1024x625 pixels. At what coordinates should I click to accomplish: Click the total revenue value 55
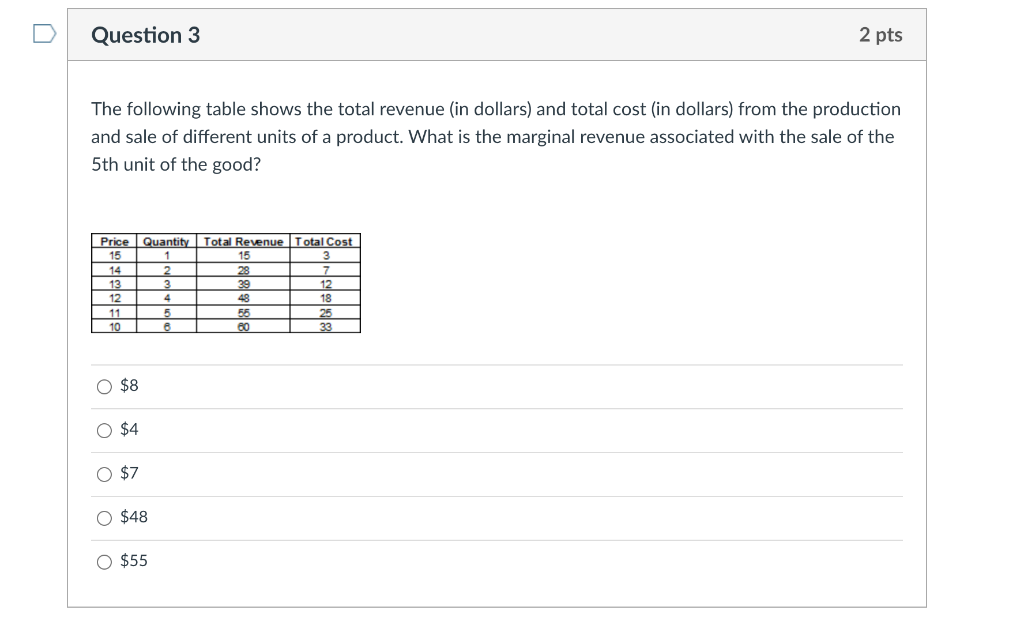tap(244, 313)
